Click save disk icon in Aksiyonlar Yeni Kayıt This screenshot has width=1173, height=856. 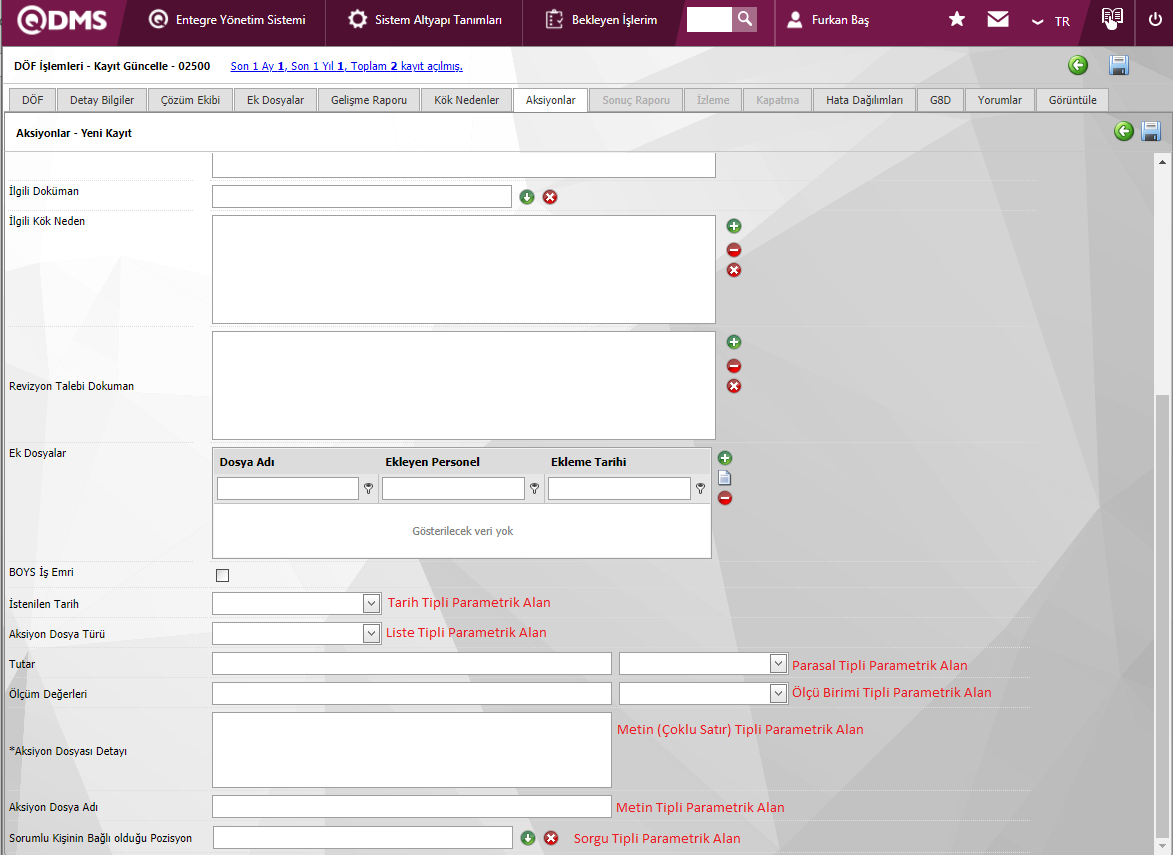click(x=1151, y=131)
